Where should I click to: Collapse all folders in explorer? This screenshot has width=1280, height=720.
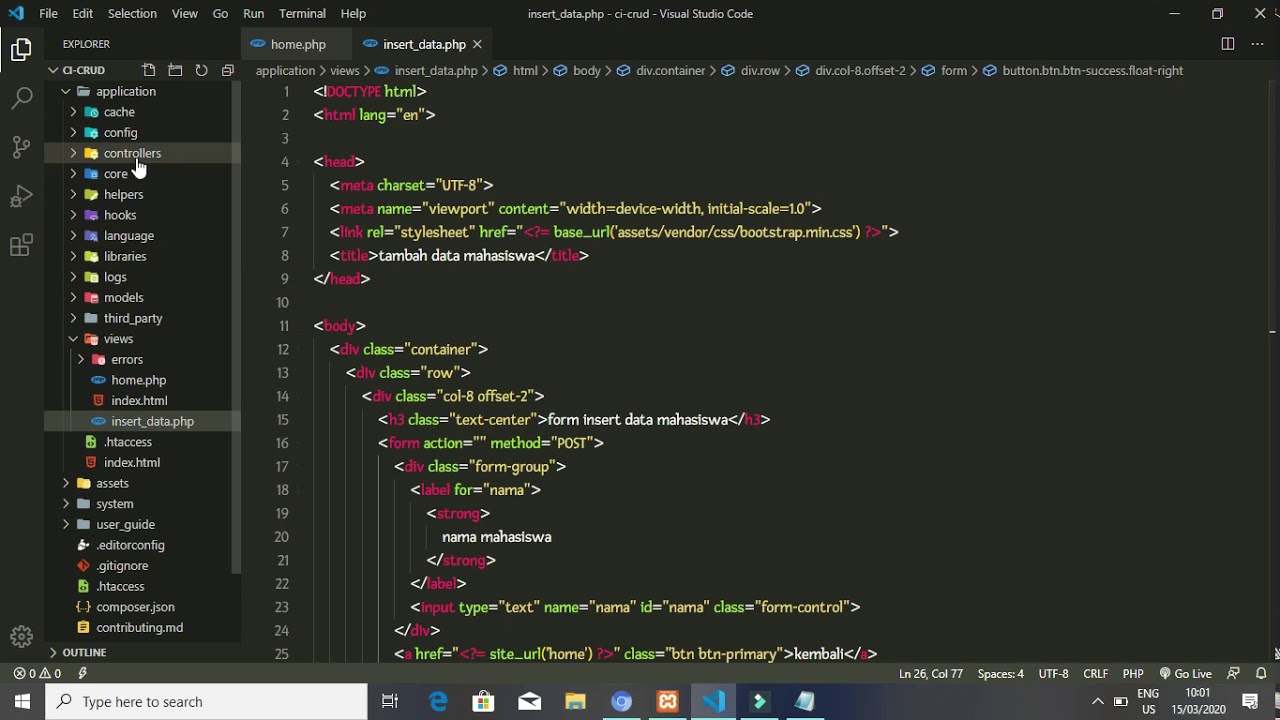pos(227,70)
